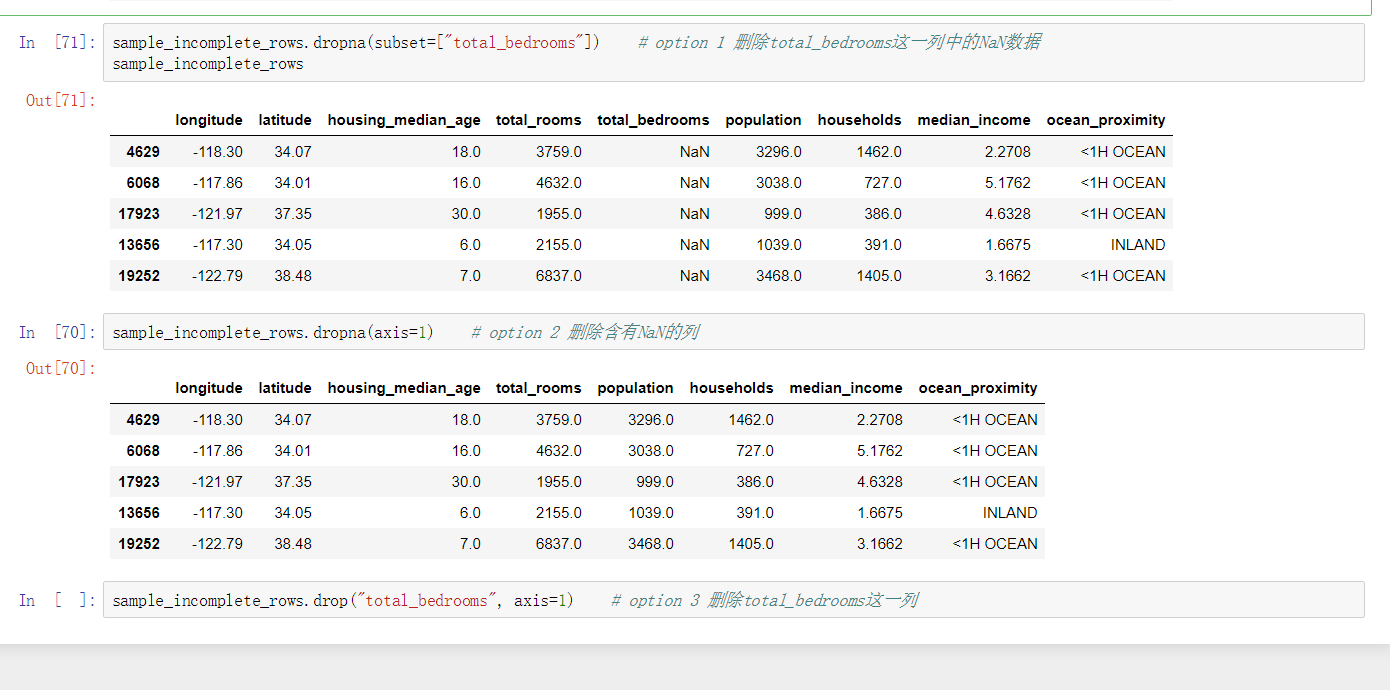
Task: Select row index 17923 in Out[71]
Action: tap(140, 213)
